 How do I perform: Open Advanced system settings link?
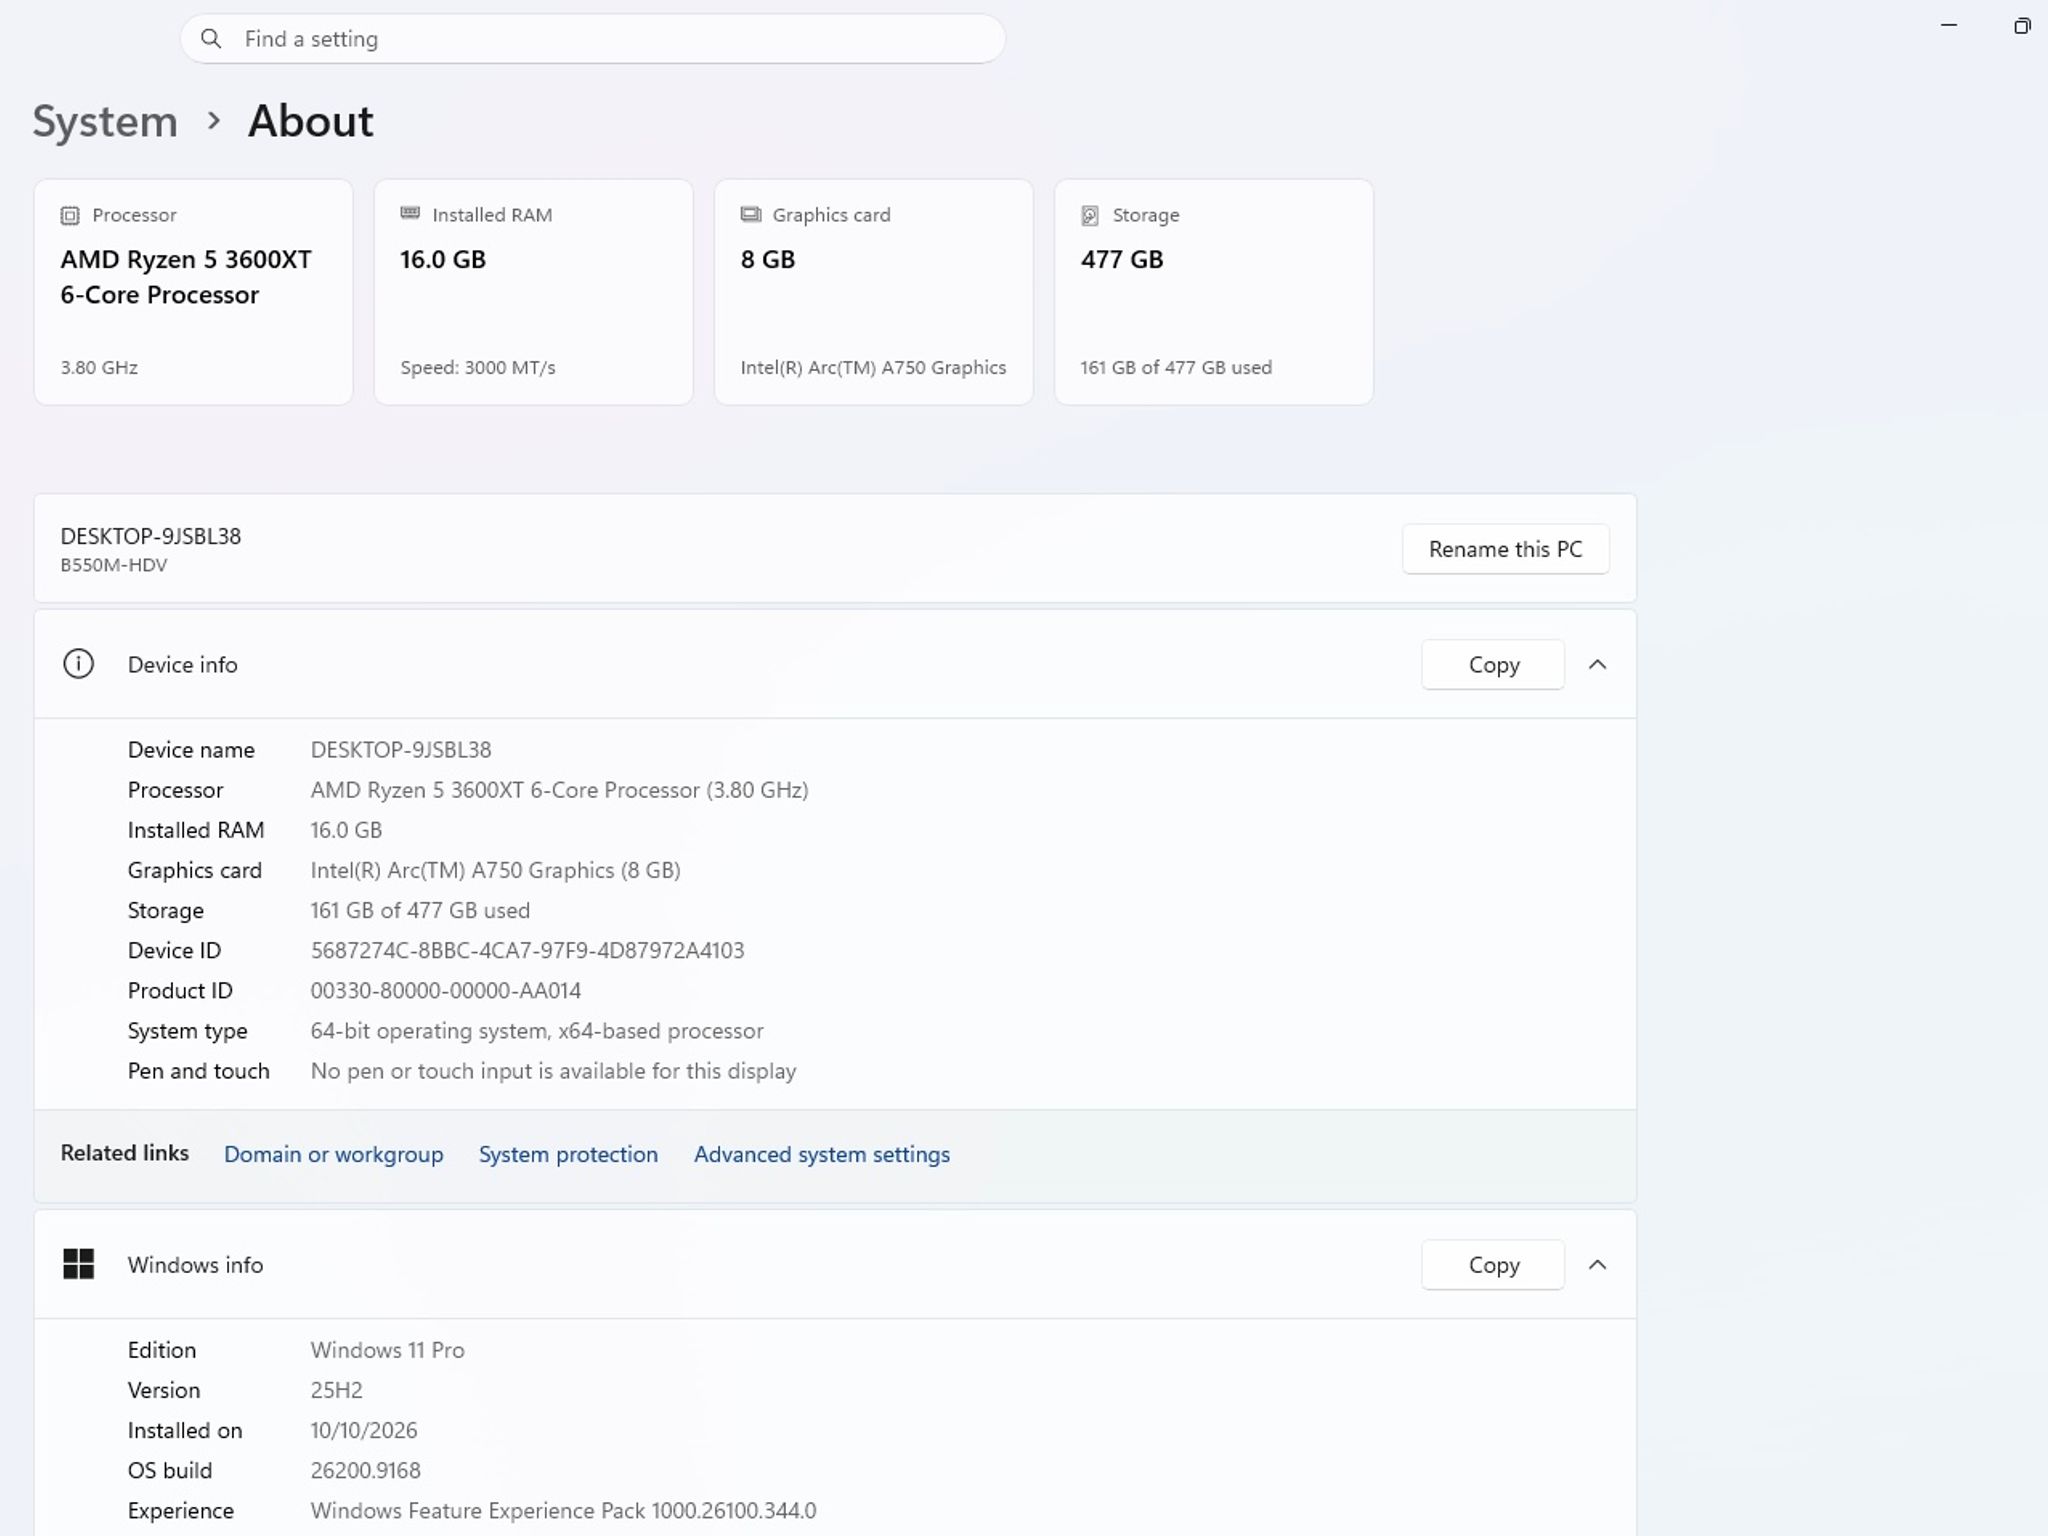click(822, 1154)
